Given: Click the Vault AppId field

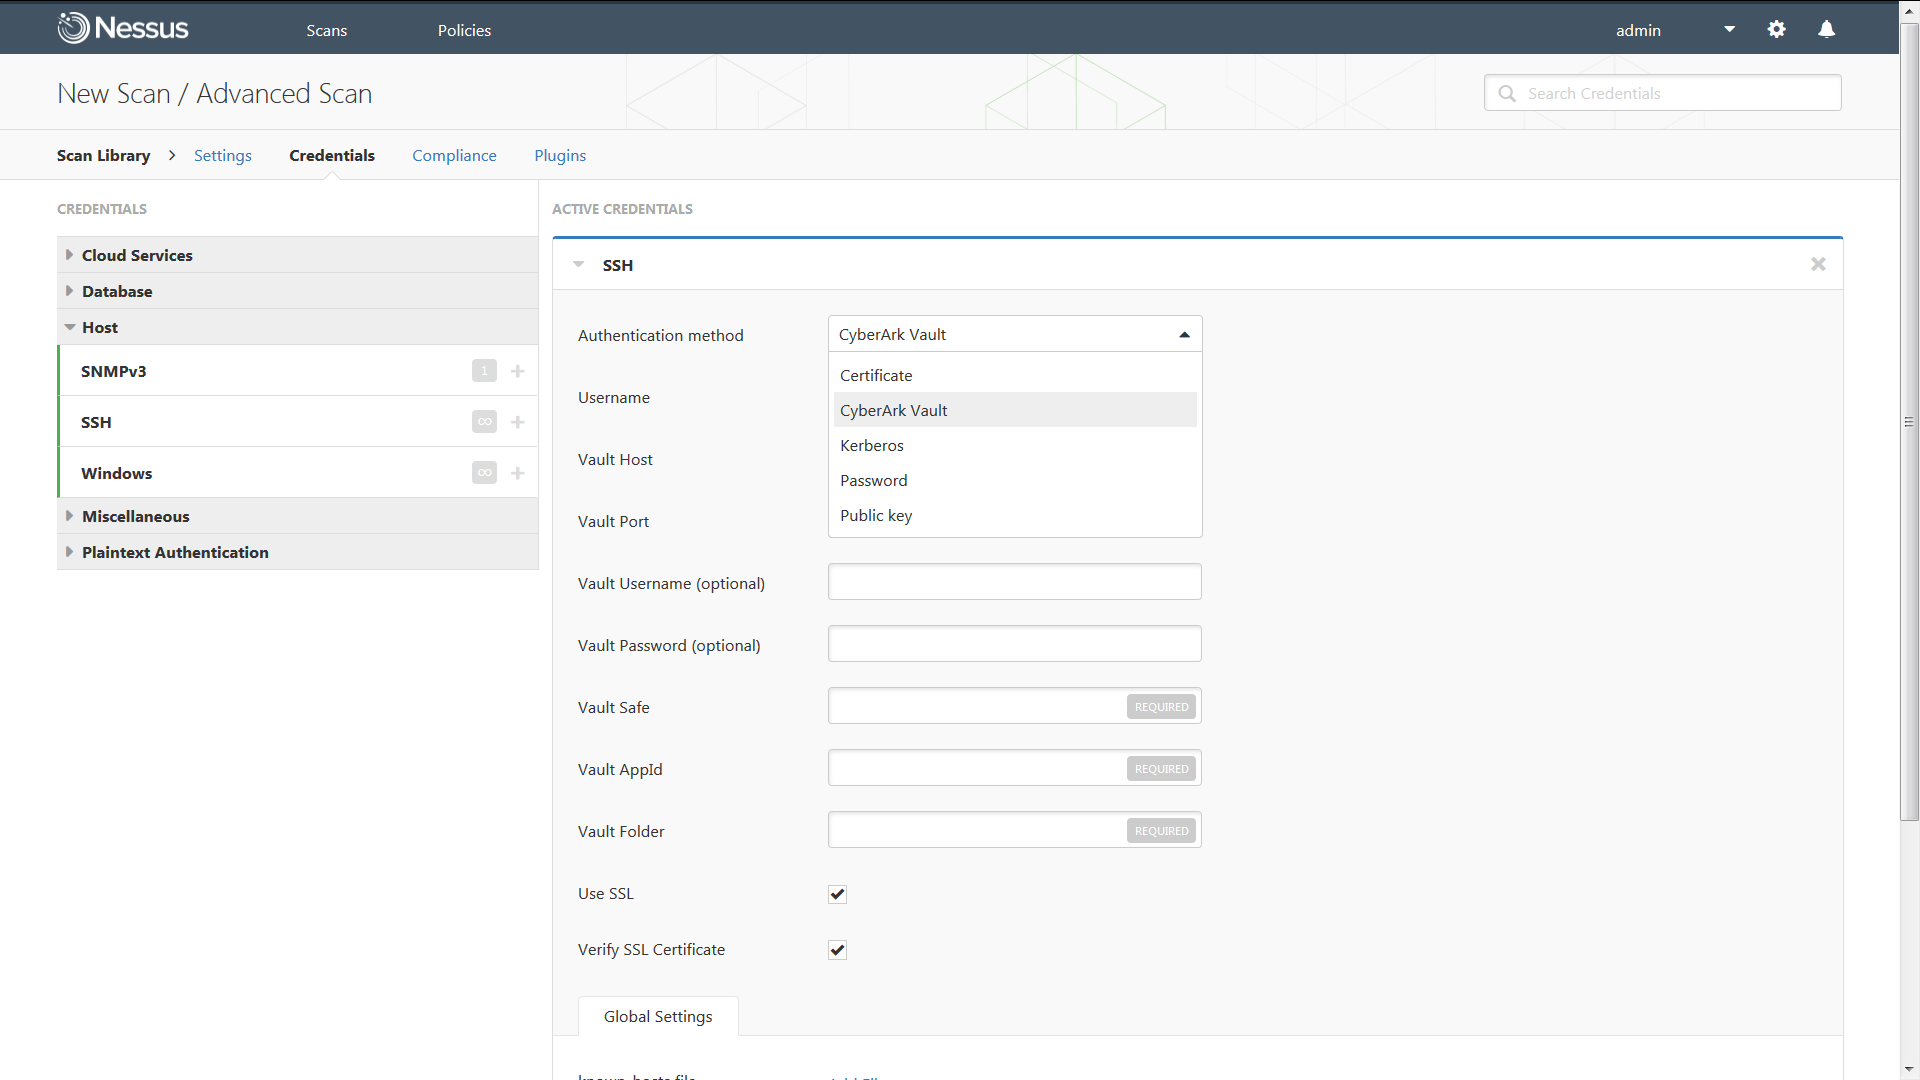Looking at the screenshot, I should (x=1014, y=768).
